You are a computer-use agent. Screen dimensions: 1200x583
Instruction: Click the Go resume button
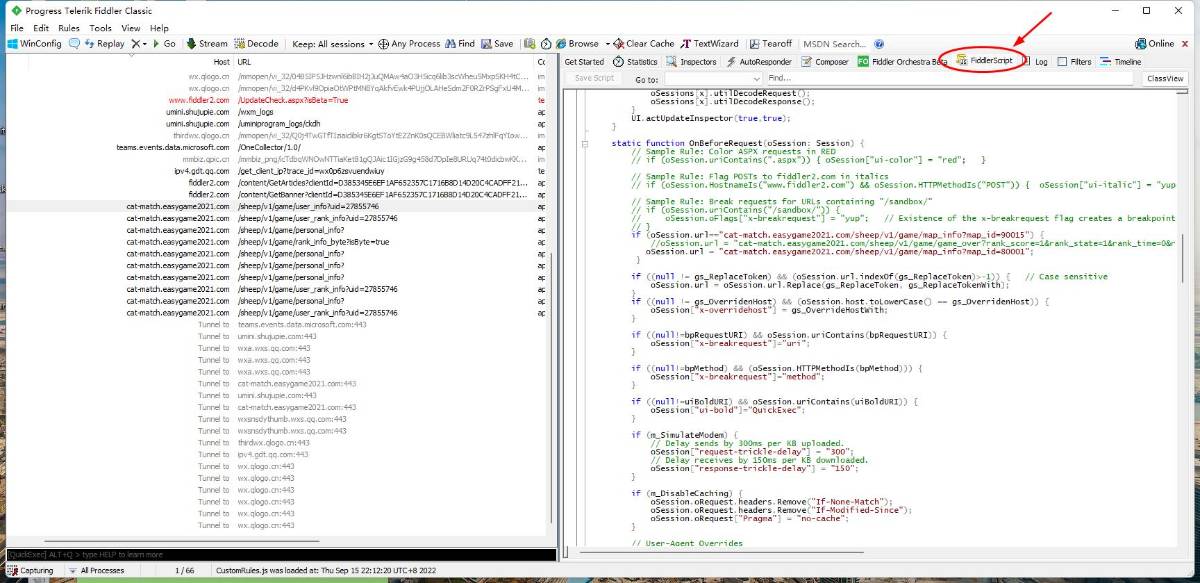pos(164,44)
